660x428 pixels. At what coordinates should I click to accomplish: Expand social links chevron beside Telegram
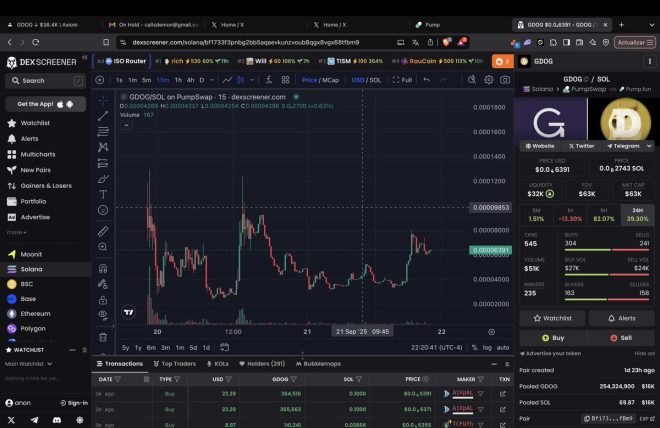(649, 146)
